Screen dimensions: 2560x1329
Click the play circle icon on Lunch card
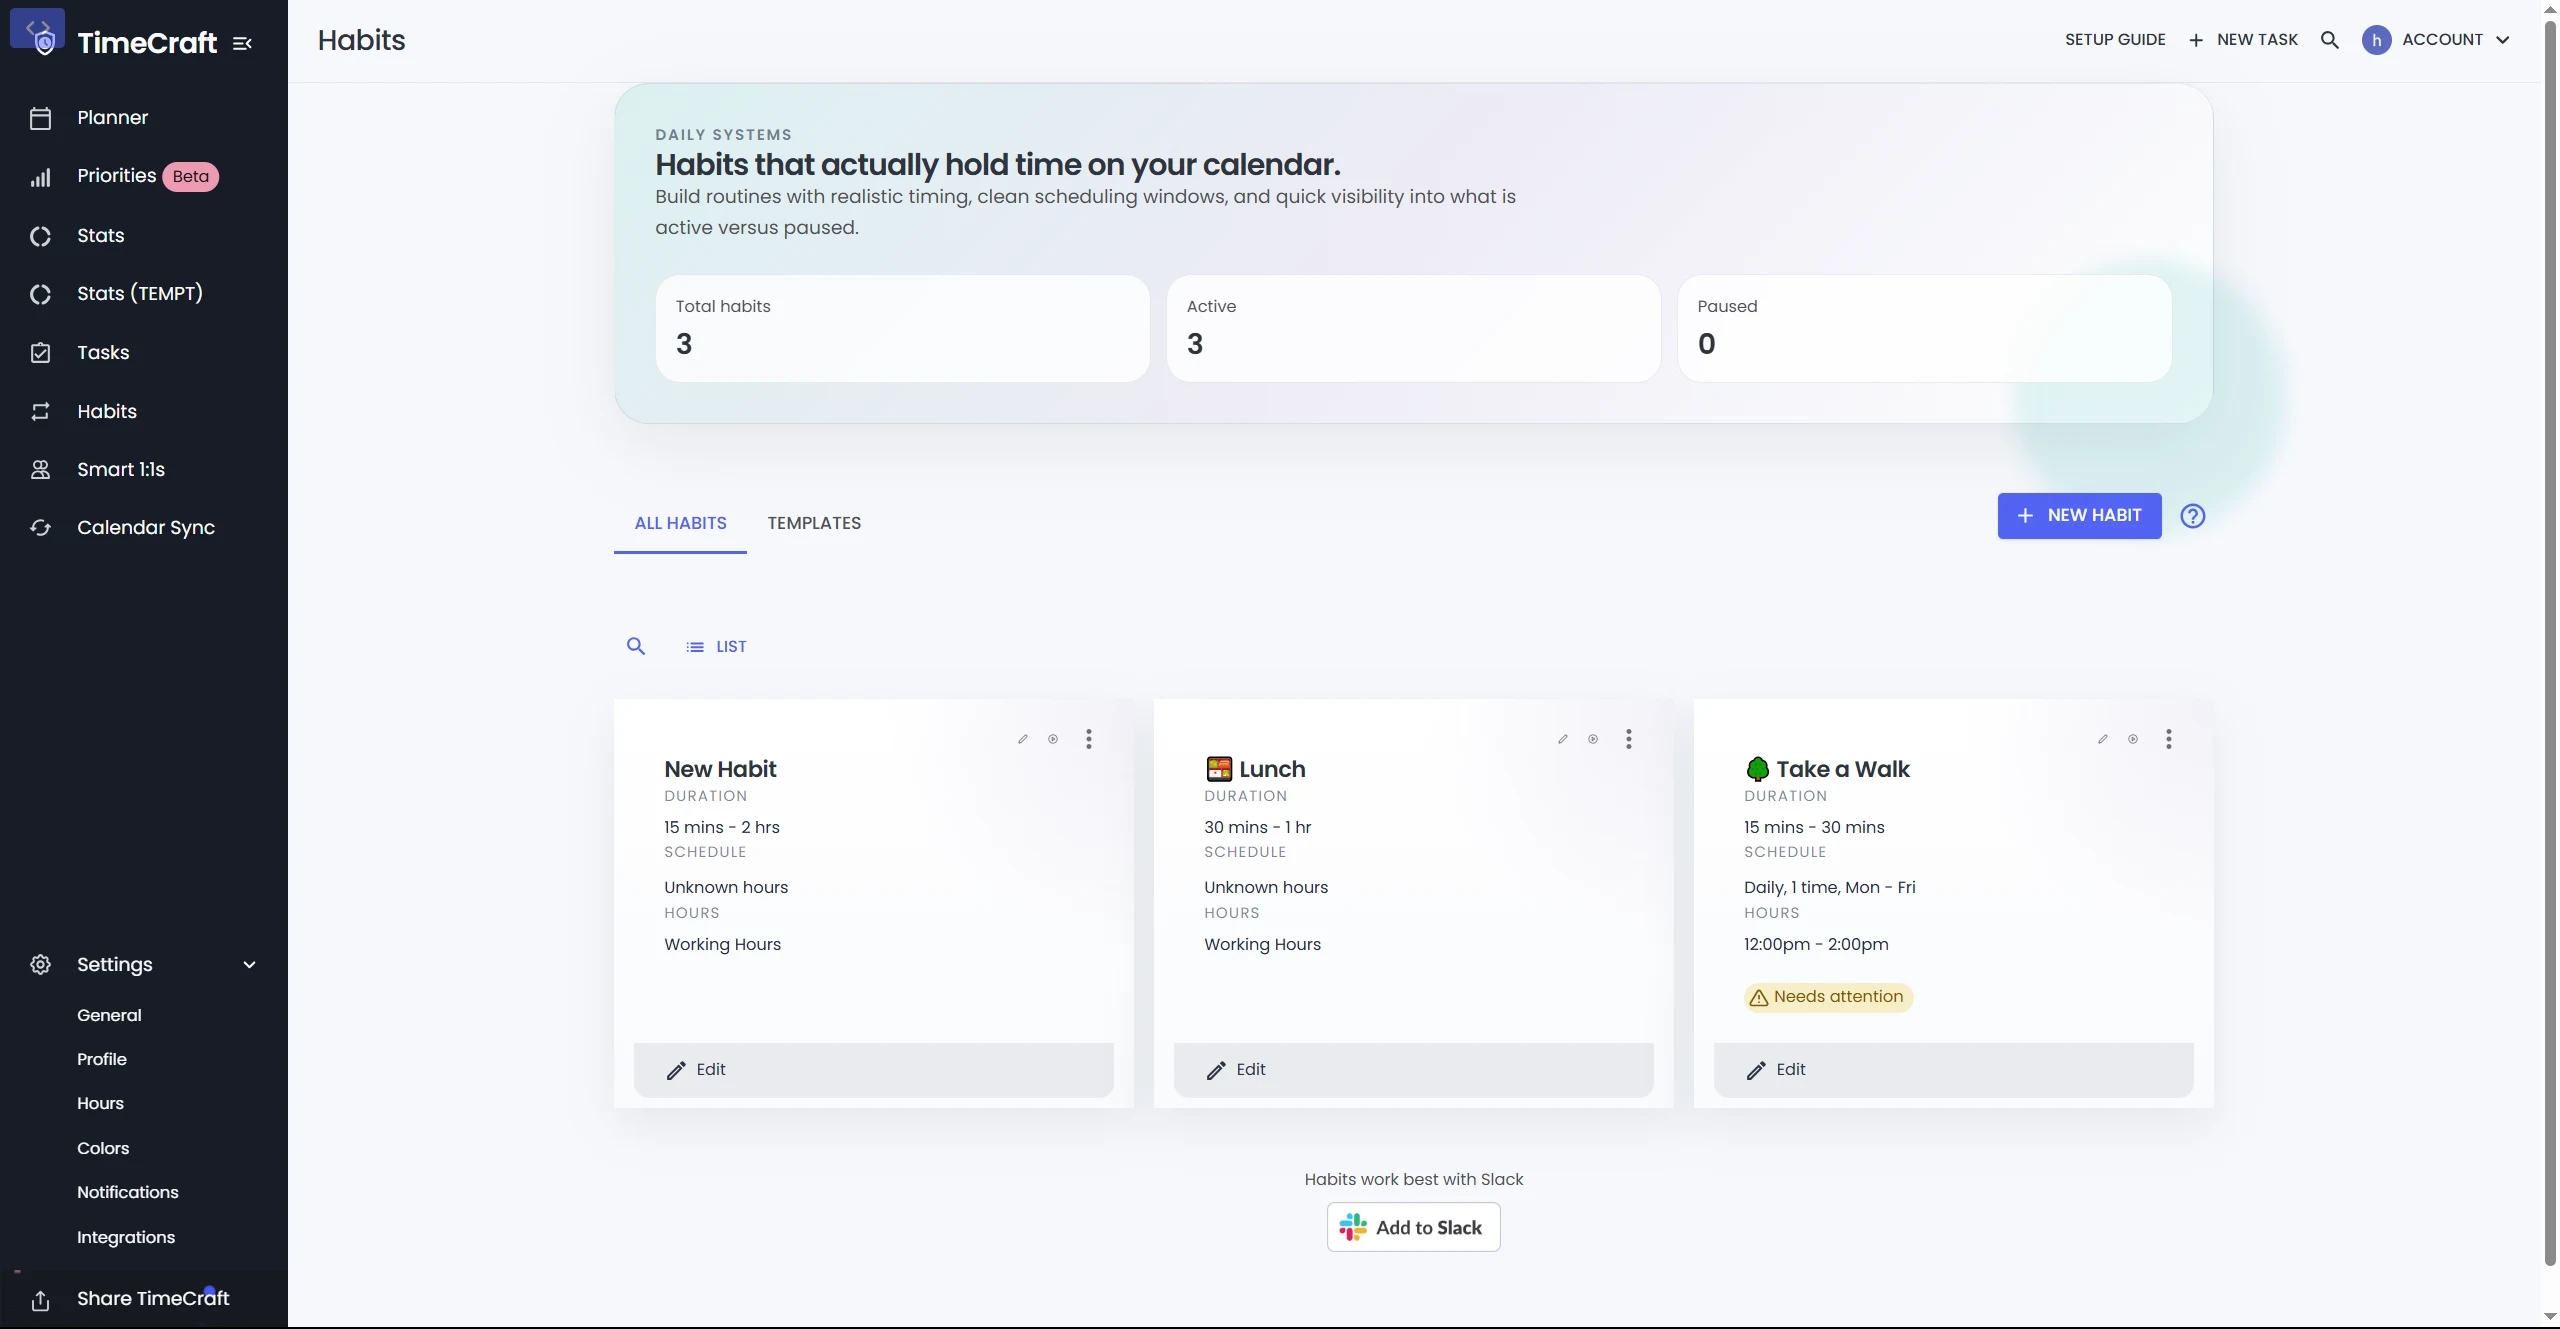[x=1593, y=739]
